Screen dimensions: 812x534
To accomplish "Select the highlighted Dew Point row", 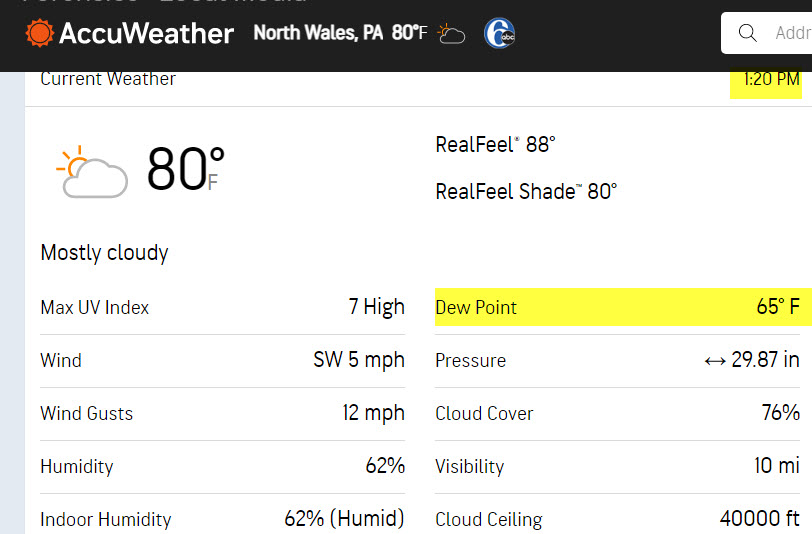I will point(624,307).
